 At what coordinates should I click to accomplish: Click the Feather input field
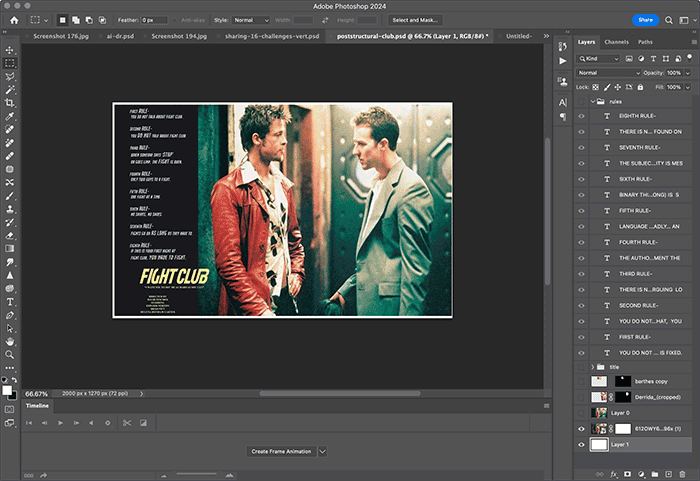[154, 20]
